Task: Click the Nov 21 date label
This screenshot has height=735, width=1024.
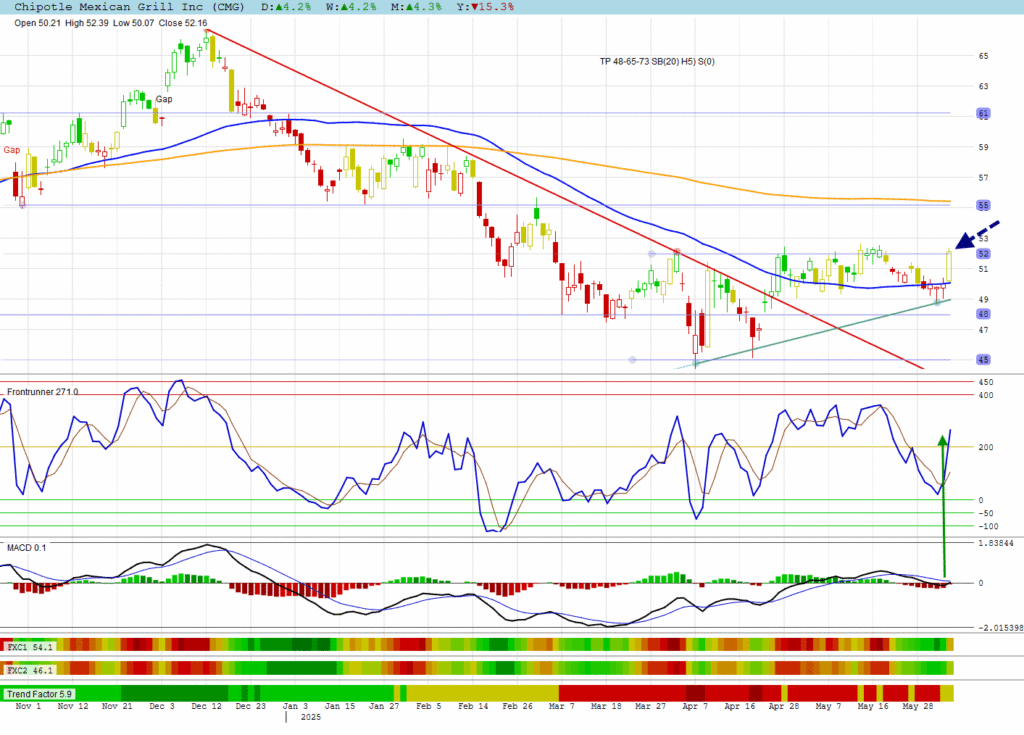Action: (117, 706)
